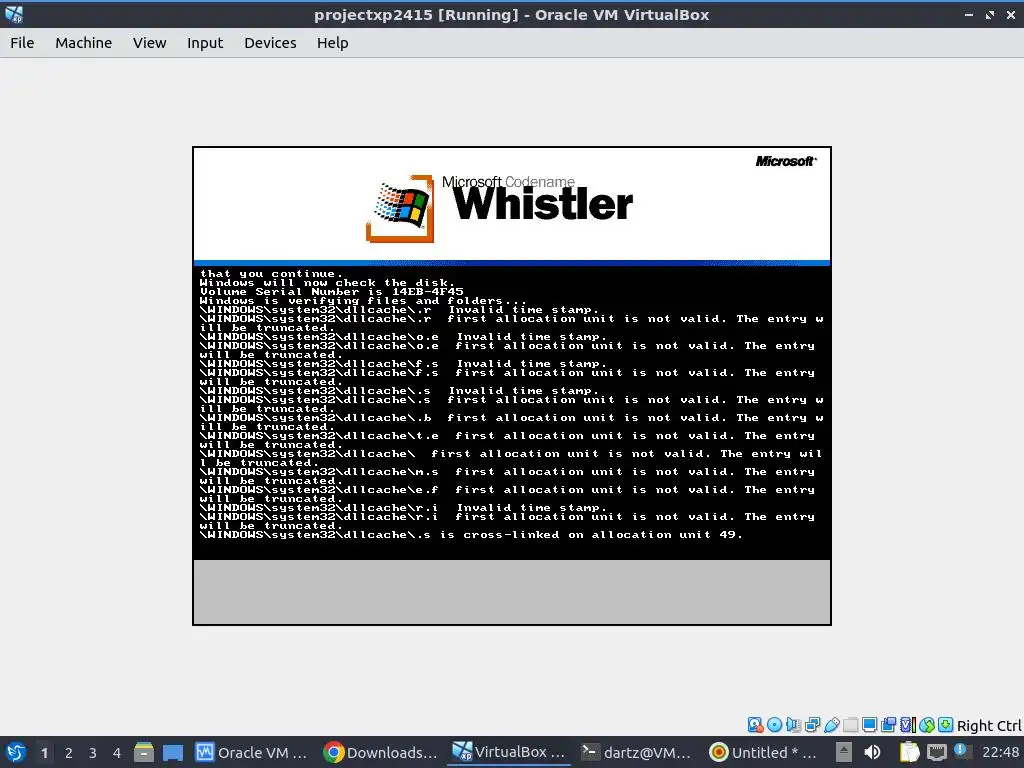Screen dimensions: 1024x768
Task: Close the VirtualBox window
Action: click(1011, 14)
